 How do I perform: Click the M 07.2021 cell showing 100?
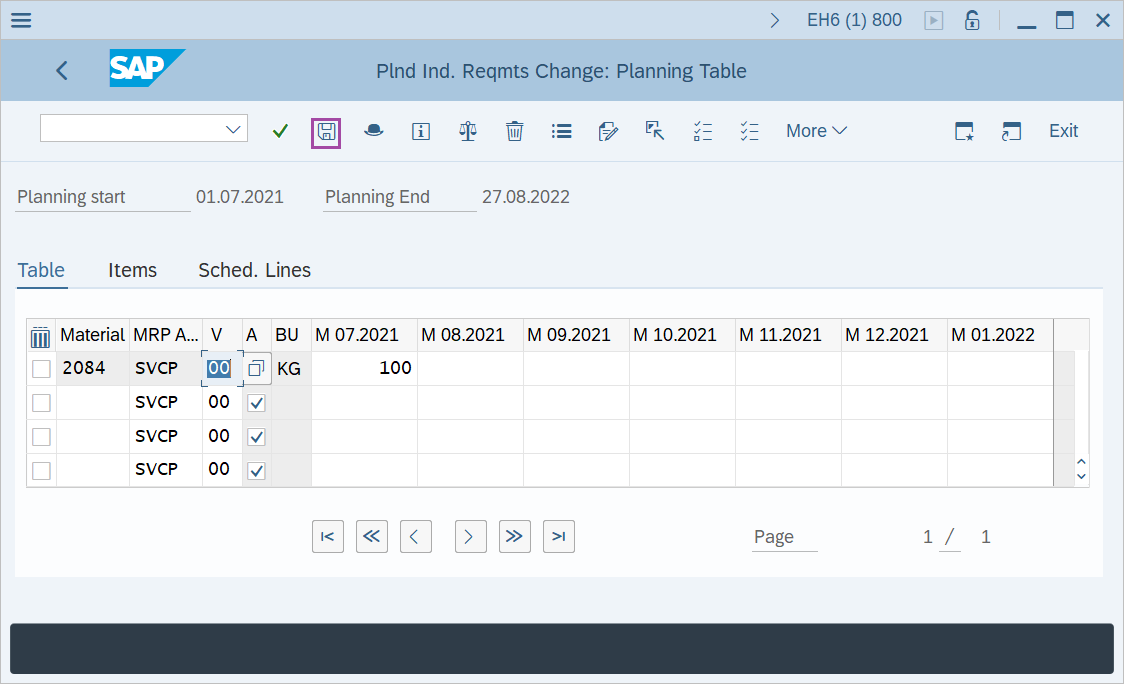(x=364, y=369)
